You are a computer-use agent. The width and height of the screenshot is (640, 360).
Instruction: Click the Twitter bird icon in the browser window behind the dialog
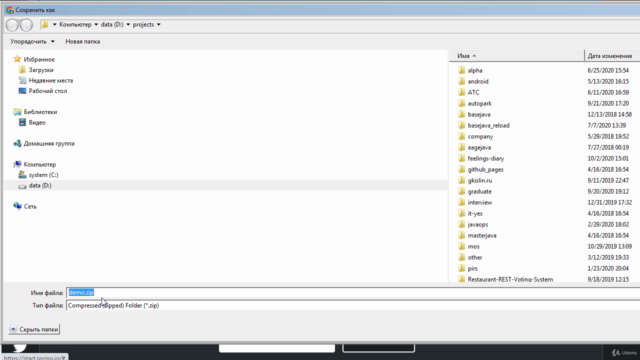tap(19, 347)
